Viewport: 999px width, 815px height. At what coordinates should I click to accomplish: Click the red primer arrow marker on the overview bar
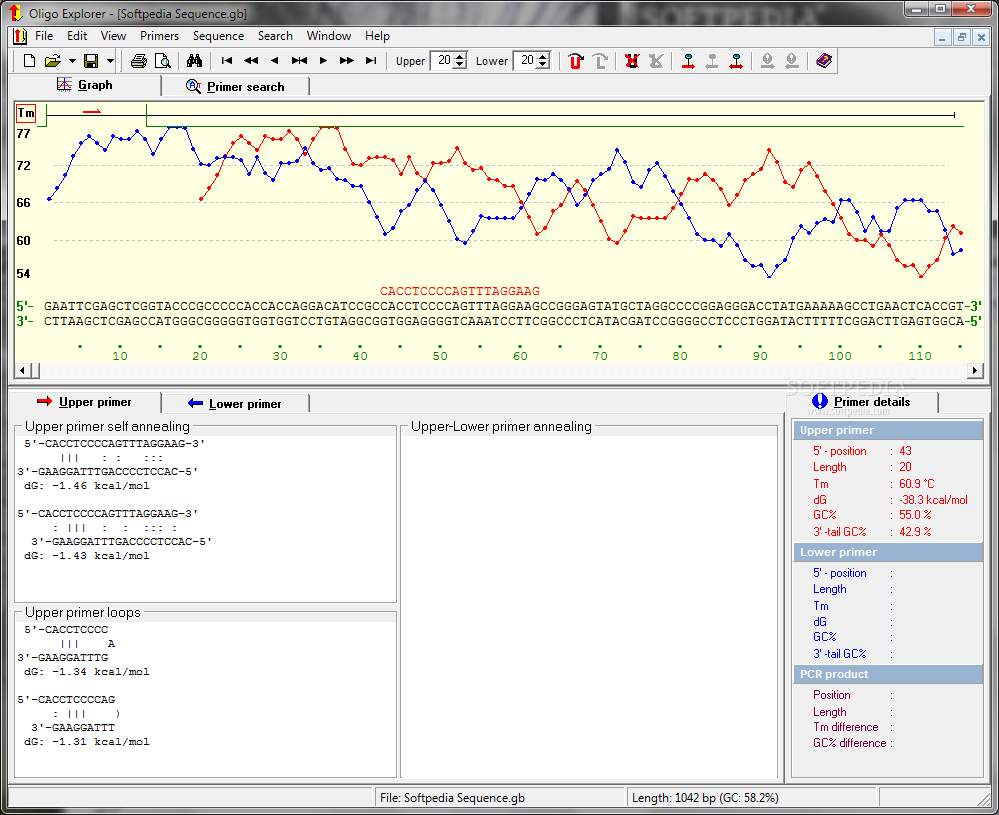[x=92, y=112]
